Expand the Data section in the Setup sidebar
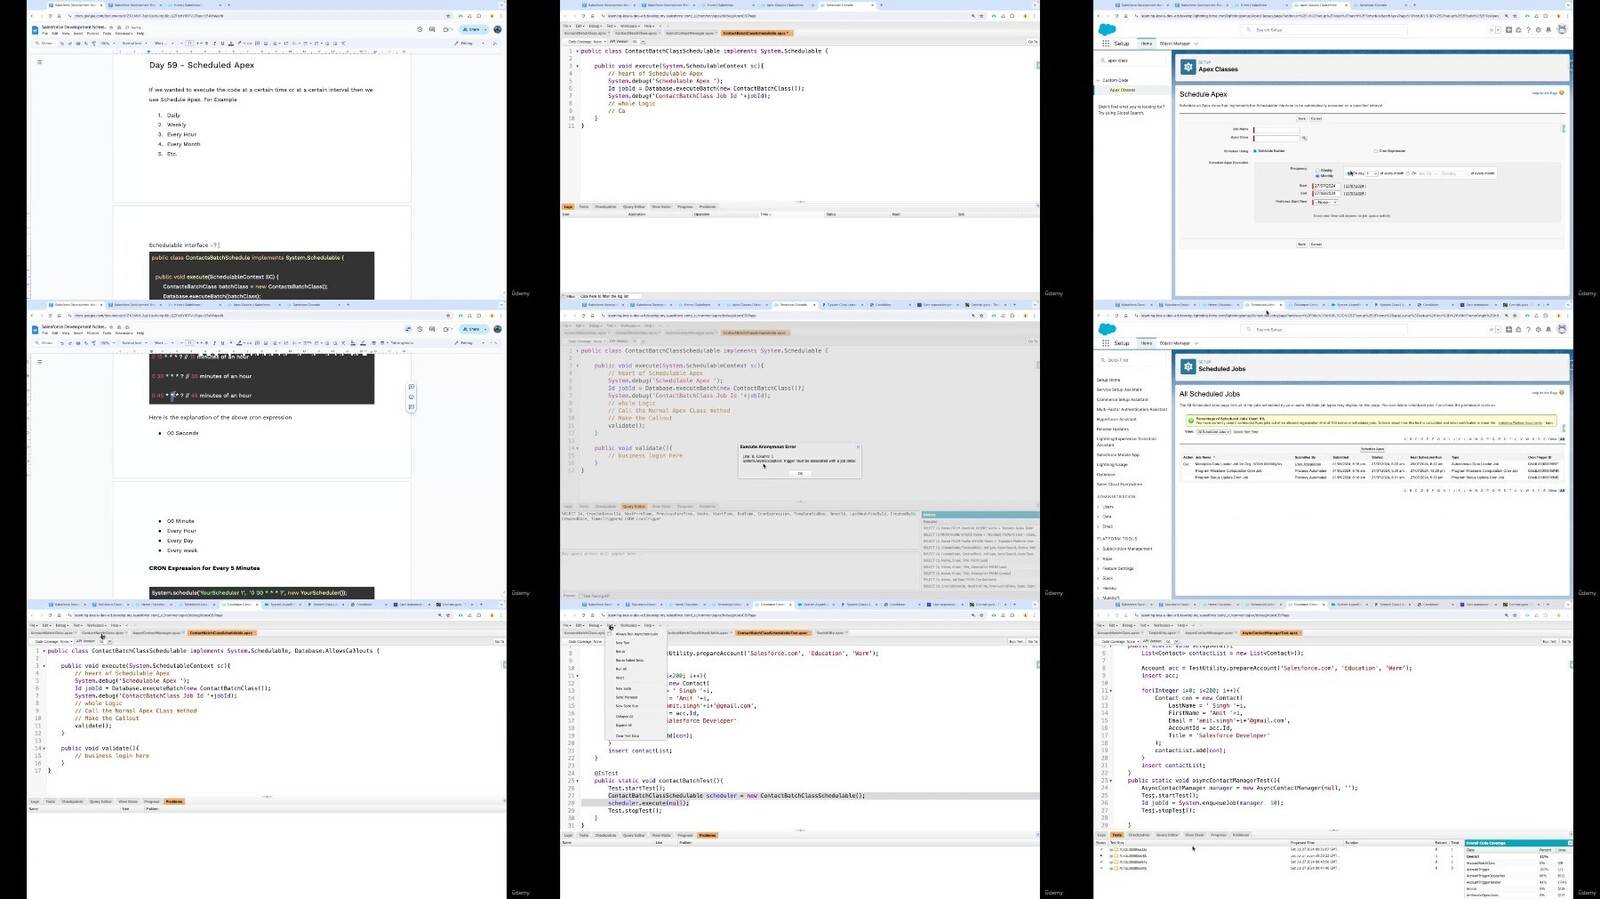1600x899 pixels. pyautogui.click(x=1100, y=516)
